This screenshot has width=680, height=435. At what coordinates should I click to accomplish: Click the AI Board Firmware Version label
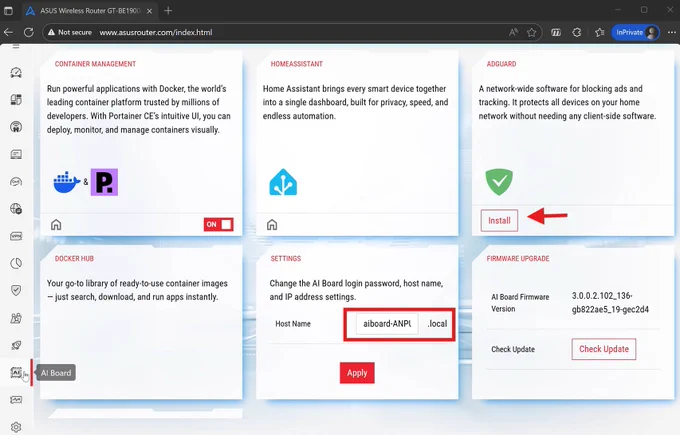point(520,303)
